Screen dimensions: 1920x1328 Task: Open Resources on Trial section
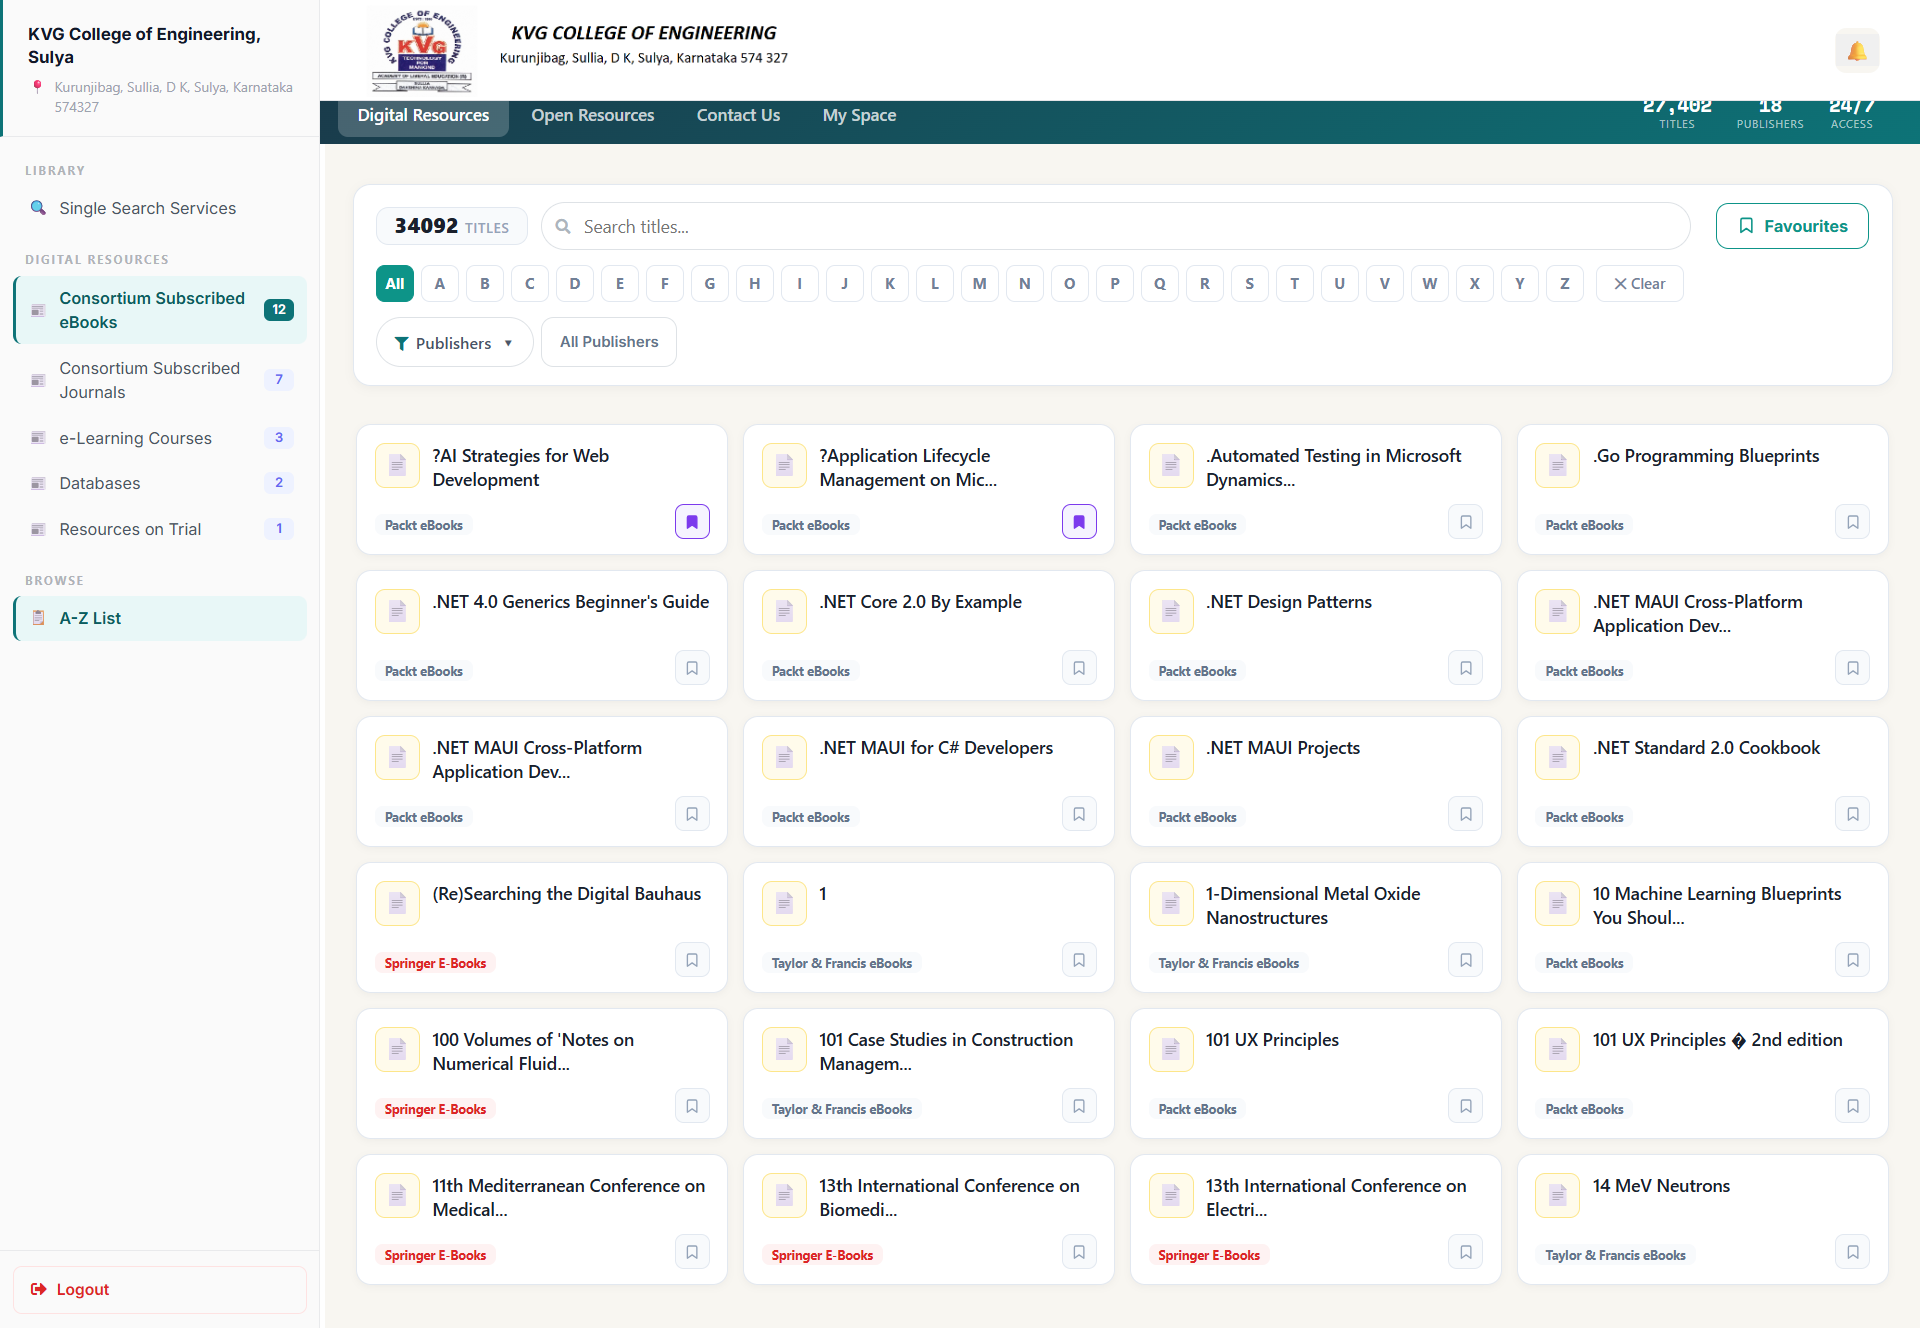coord(160,529)
